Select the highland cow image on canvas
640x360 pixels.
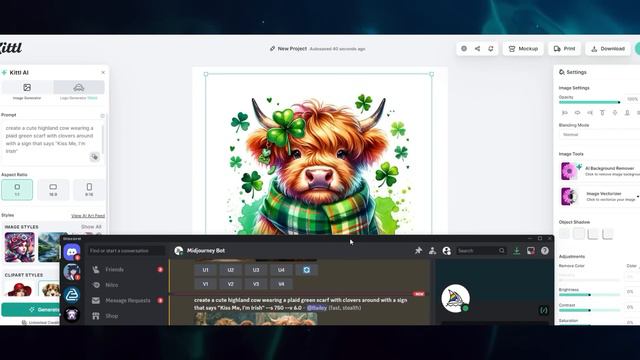pyautogui.click(x=319, y=163)
